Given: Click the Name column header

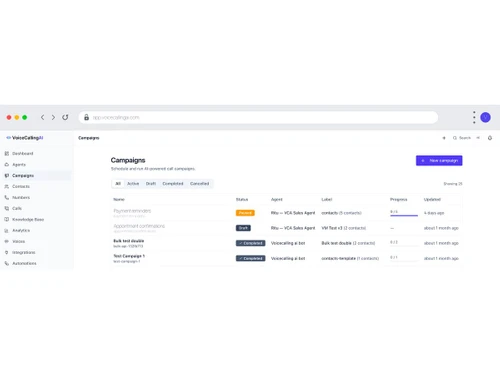Looking at the screenshot, I should (x=119, y=199).
